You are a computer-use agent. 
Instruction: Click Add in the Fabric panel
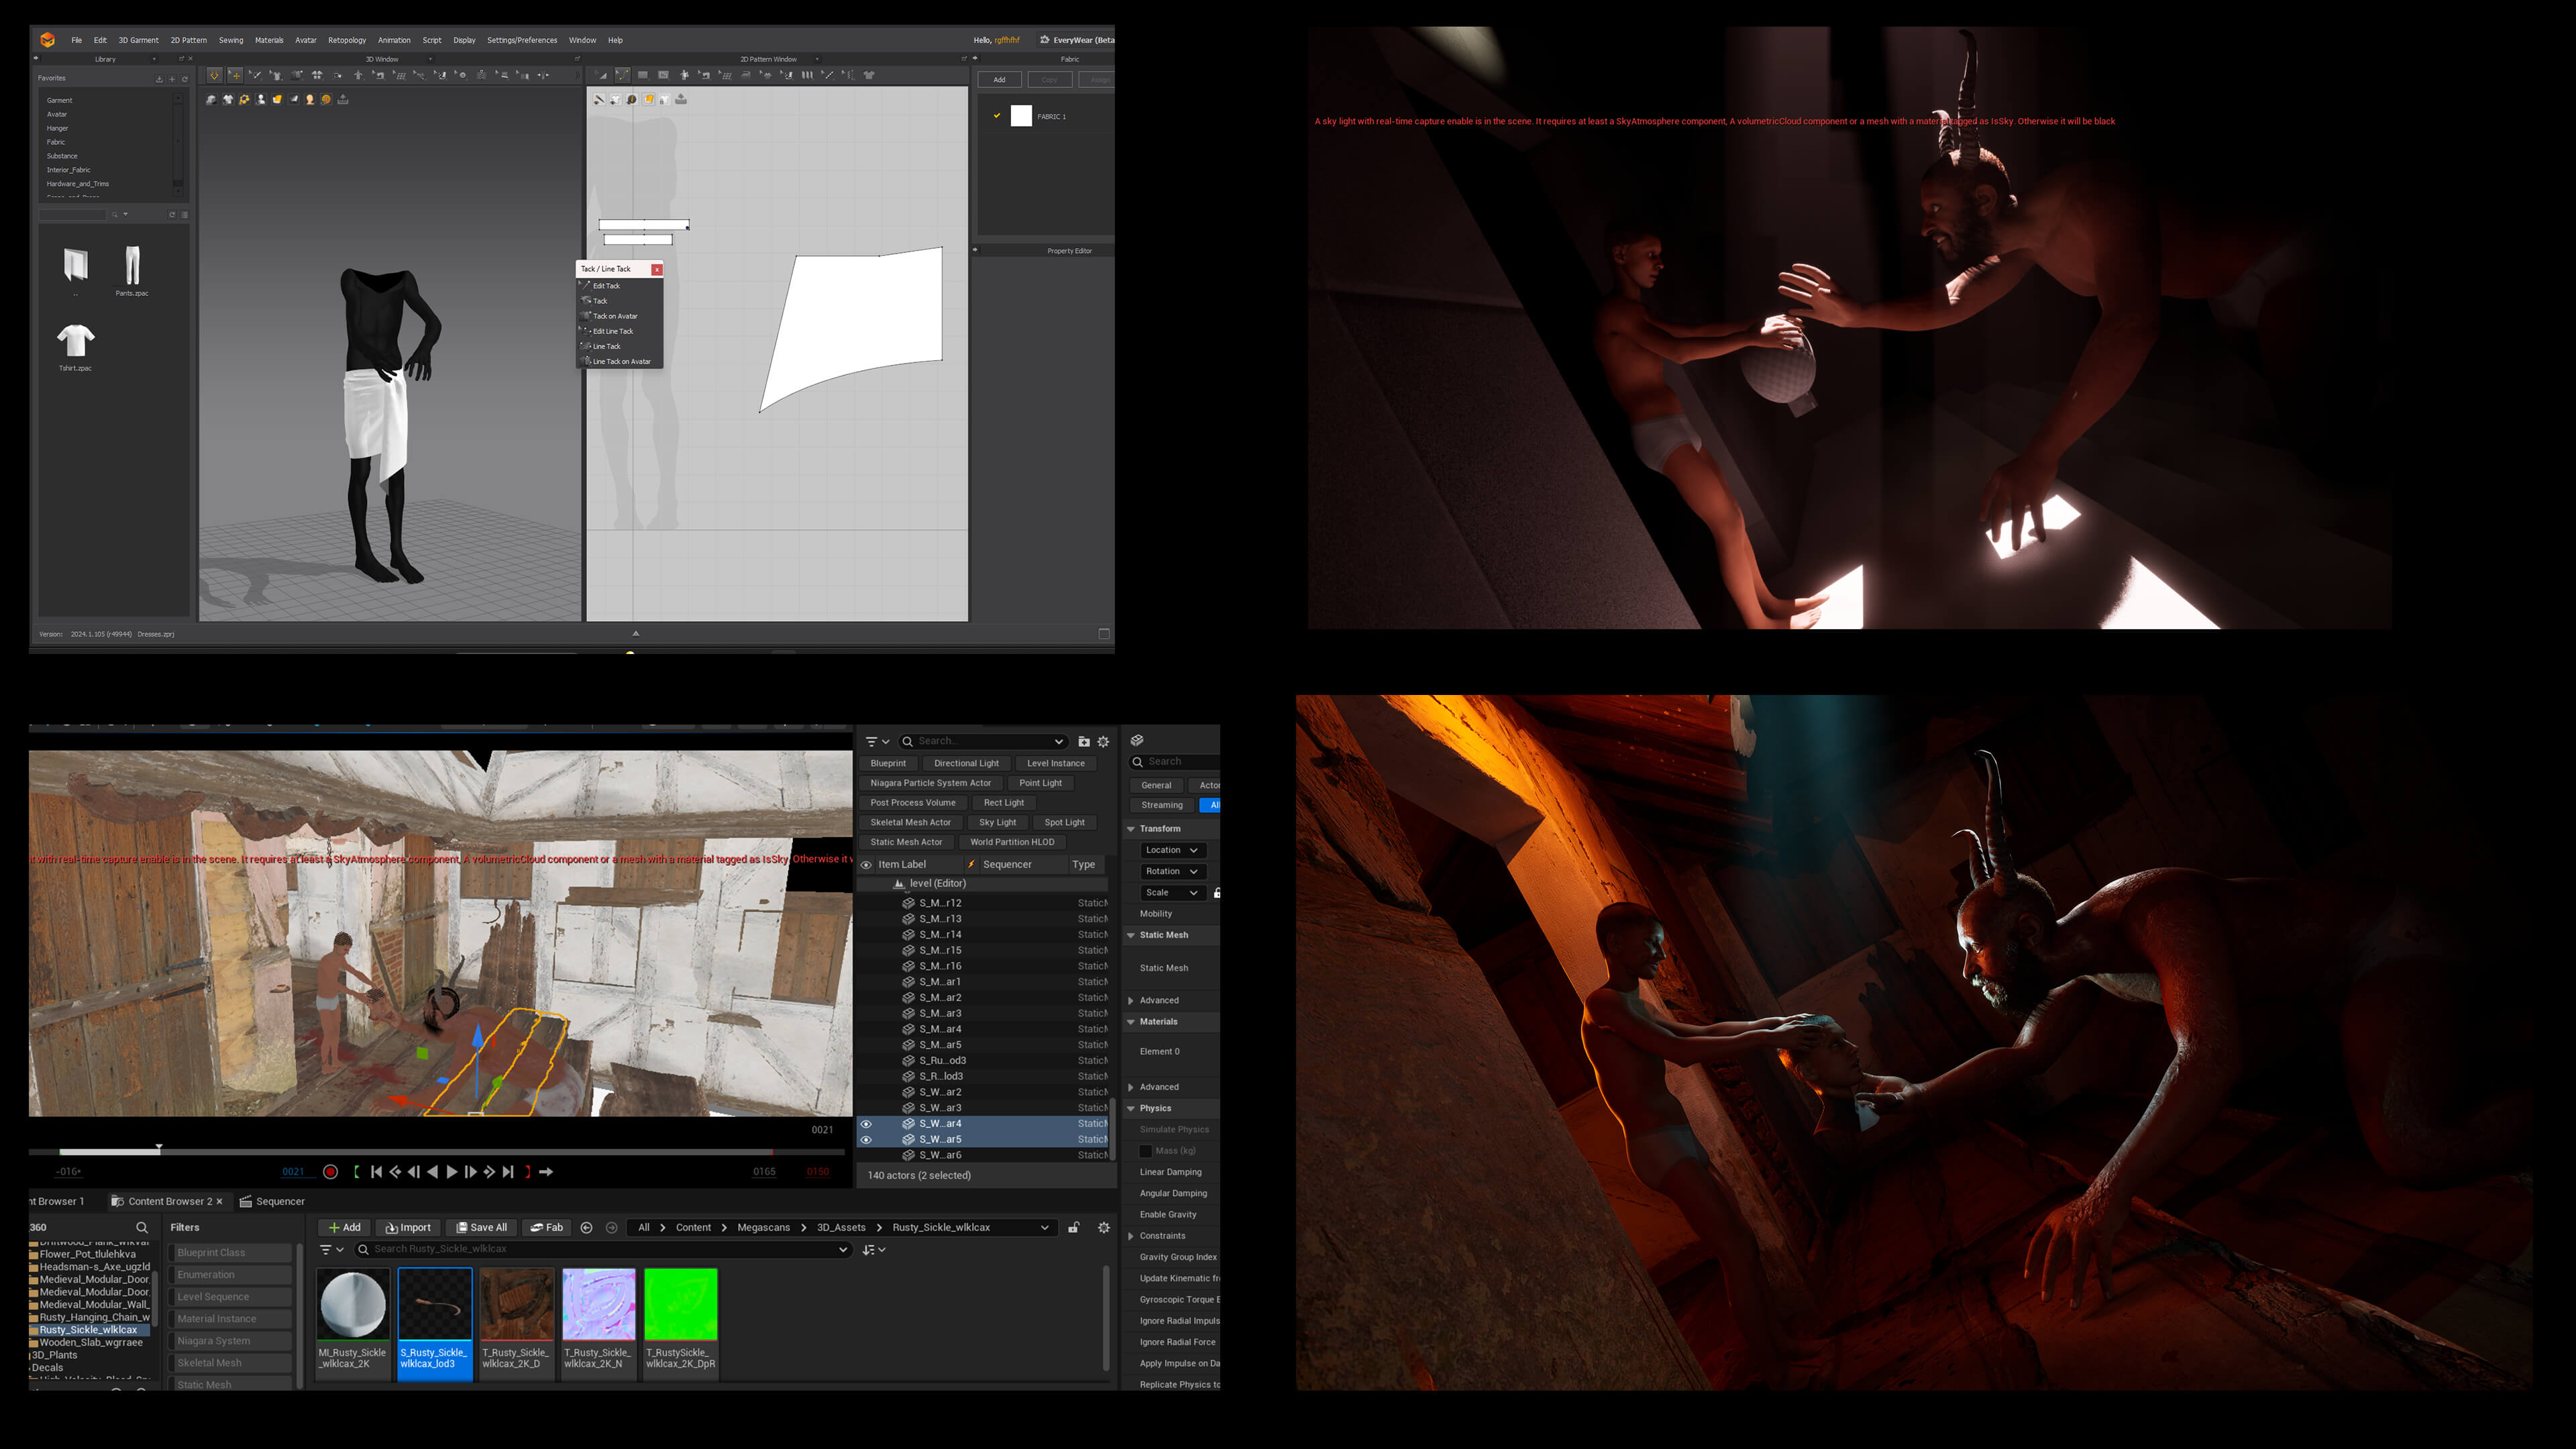tap(999, 79)
